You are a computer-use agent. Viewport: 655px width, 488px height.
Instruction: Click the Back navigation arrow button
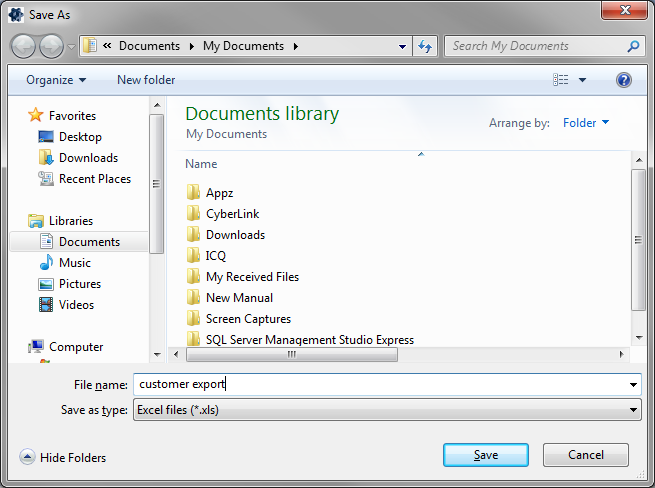tap(24, 46)
